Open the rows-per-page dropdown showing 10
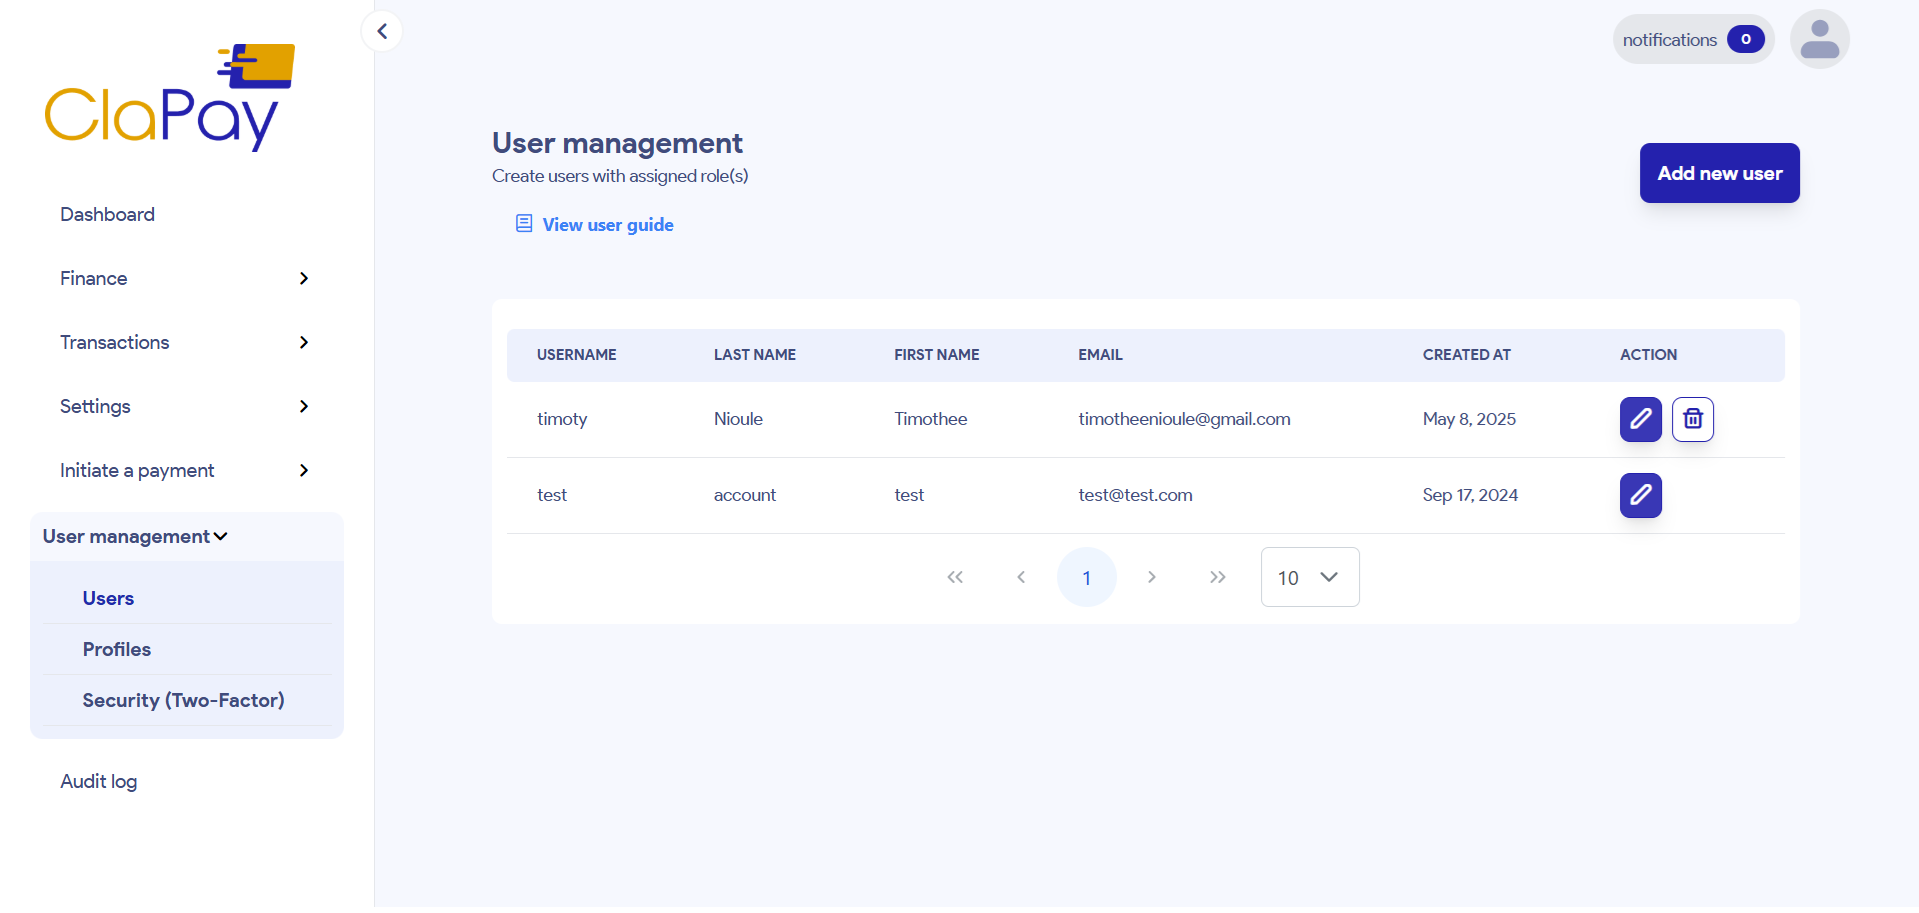 (x=1309, y=577)
